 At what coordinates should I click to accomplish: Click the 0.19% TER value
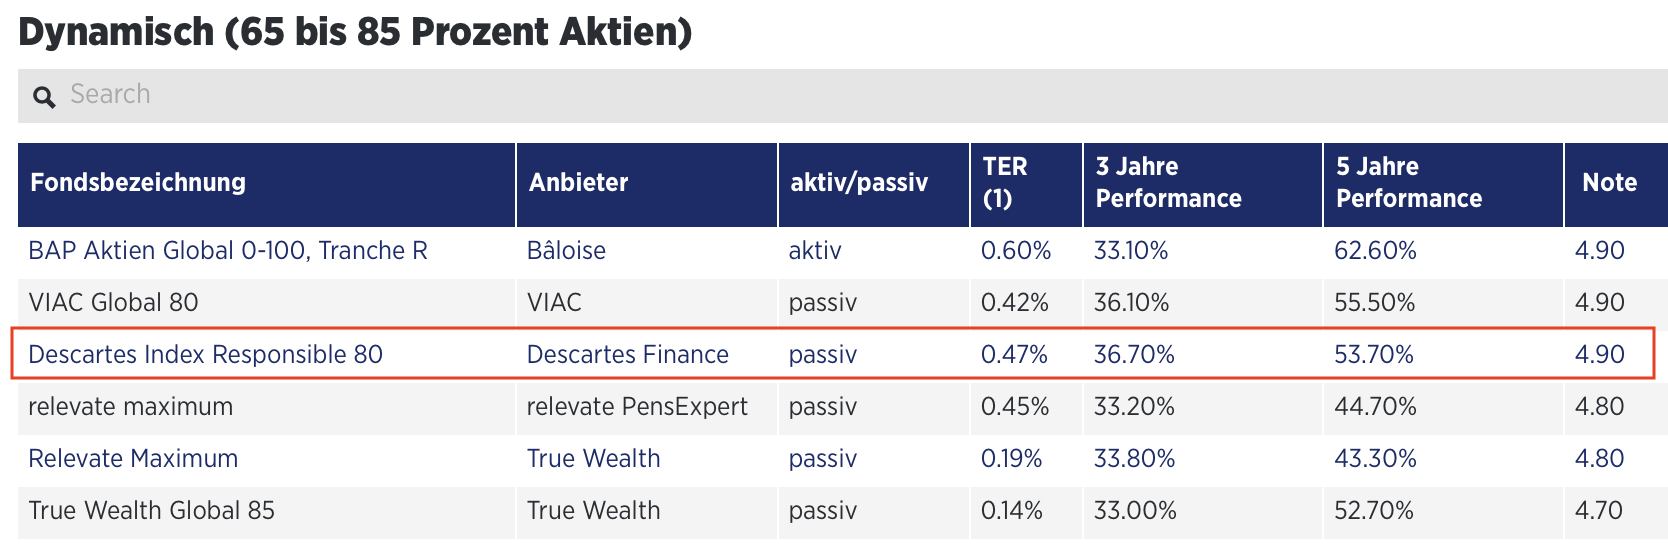point(1011,459)
